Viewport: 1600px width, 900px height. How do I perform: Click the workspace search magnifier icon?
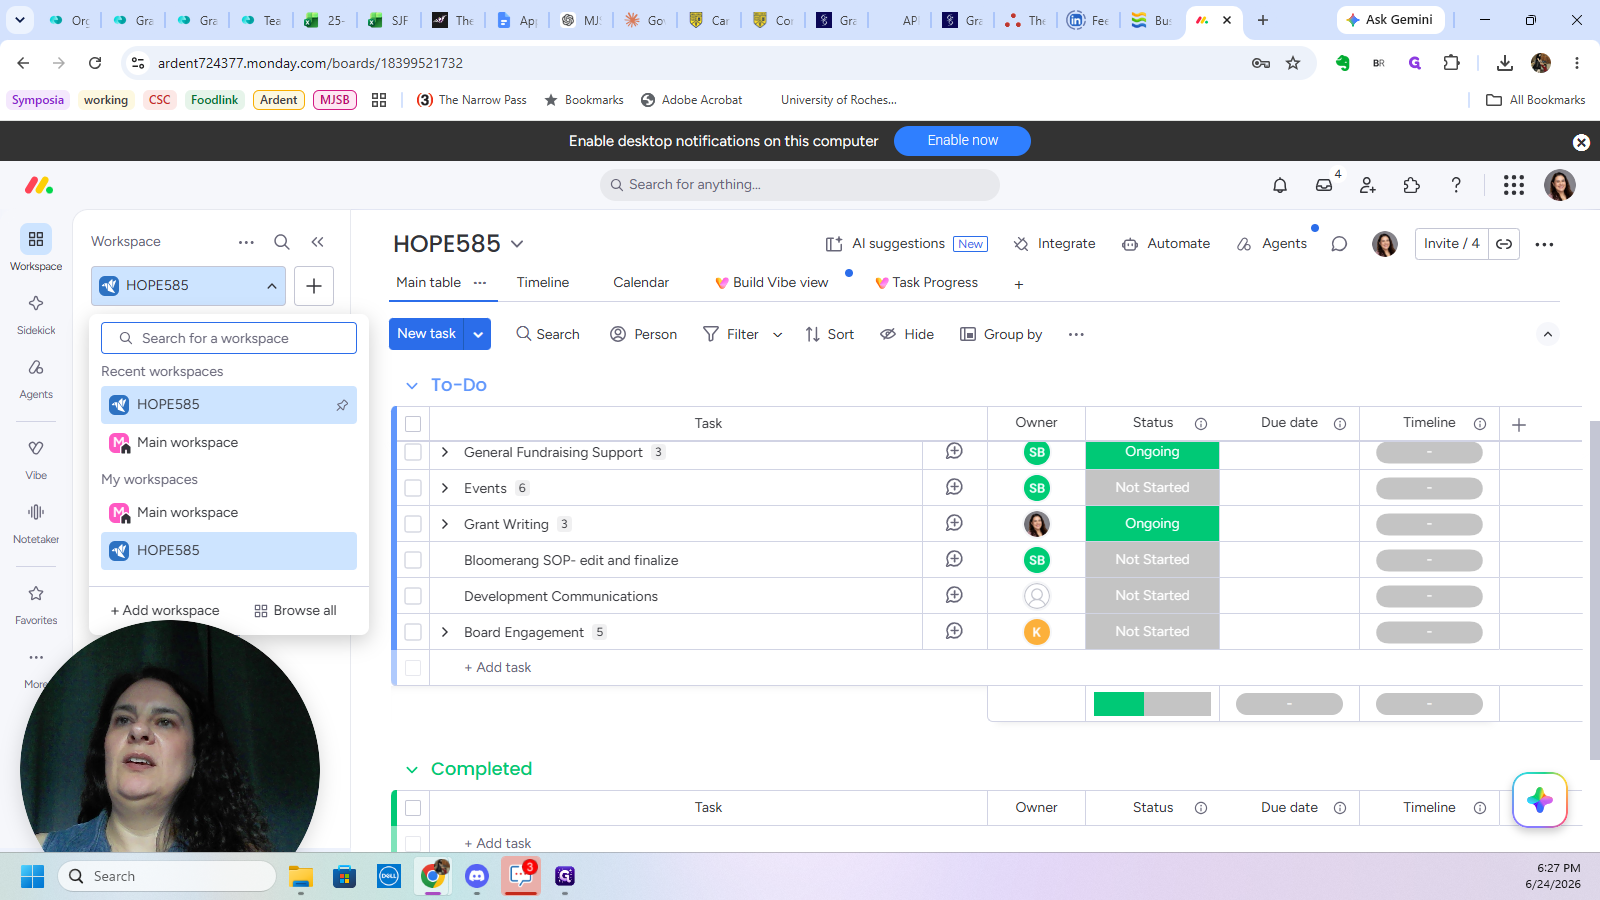pyautogui.click(x=282, y=242)
